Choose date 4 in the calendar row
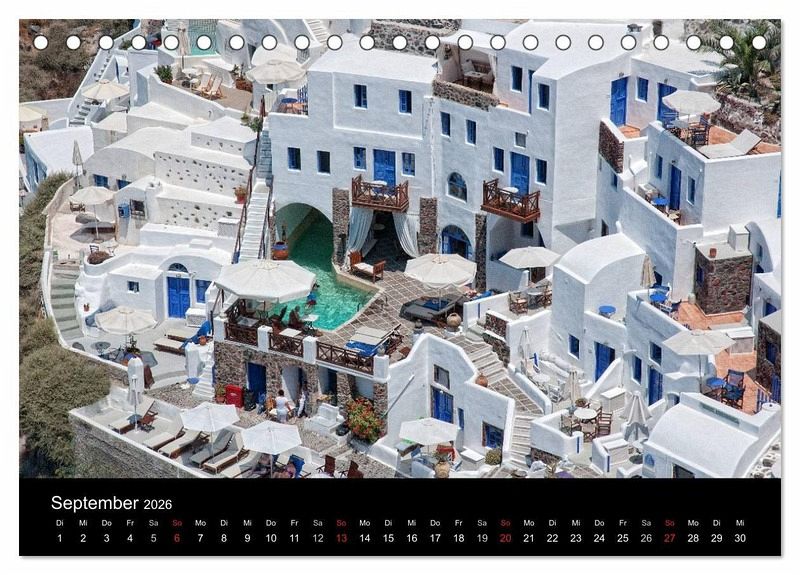The height and width of the screenshot is (575, 800). tap(130, 538)
